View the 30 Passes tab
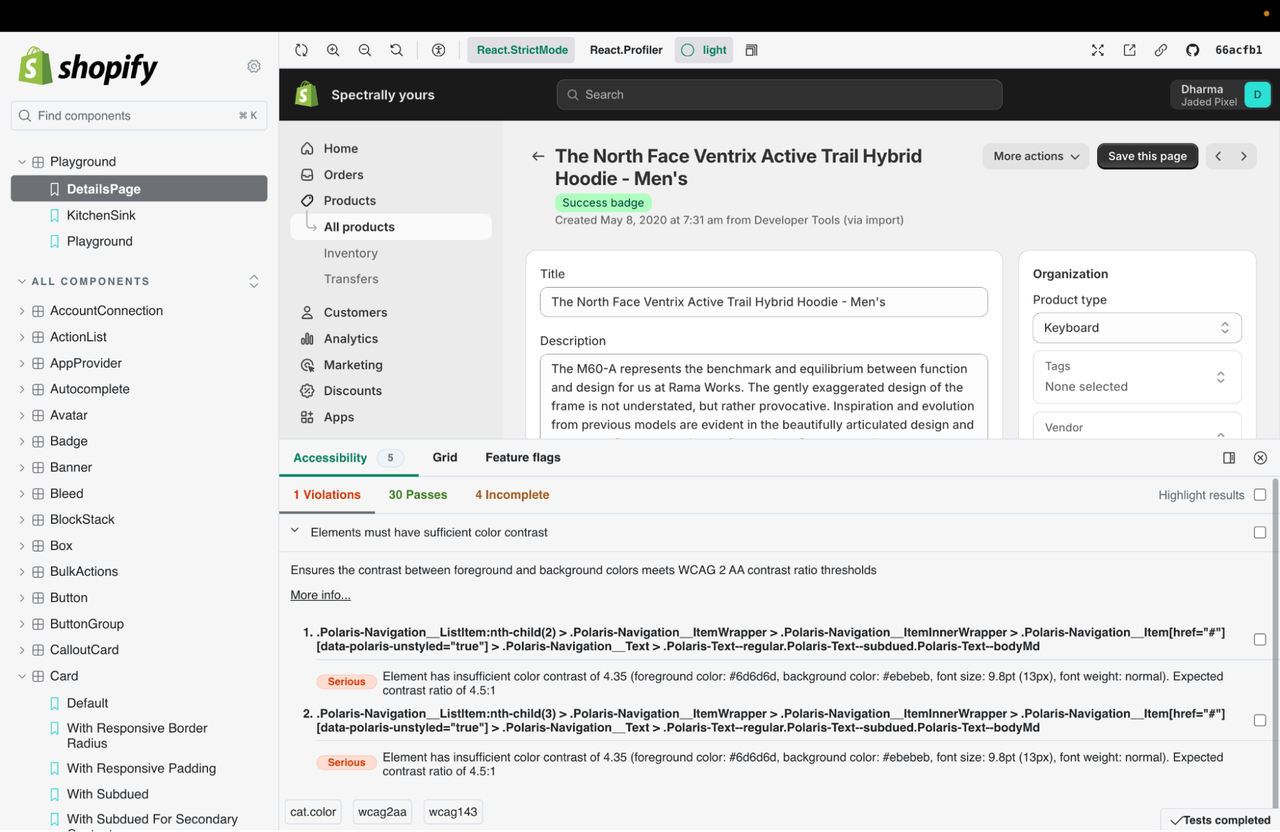The width and height of the screenshot is (1280, 832). [x=417, y=494]
